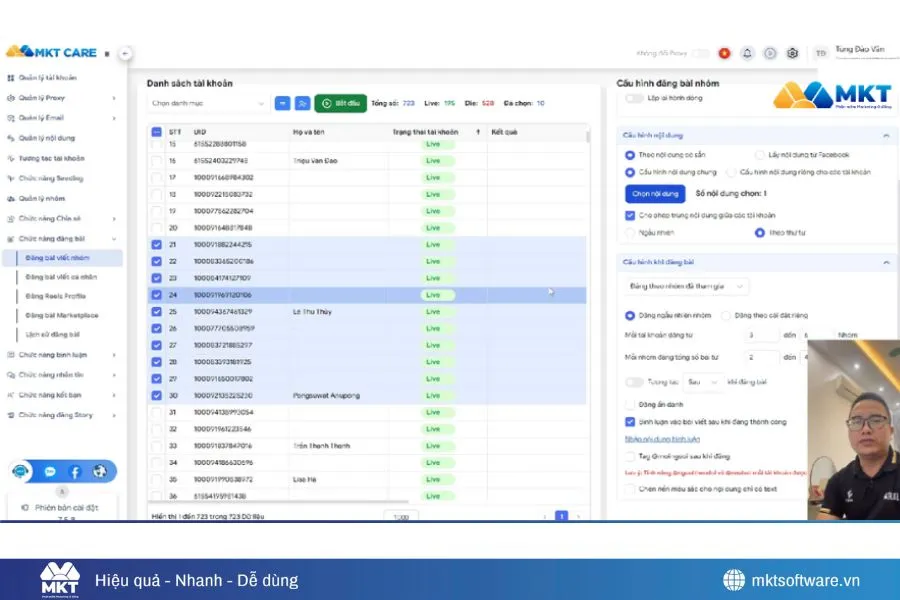The image size is (900, 600).
Task: Select 'Đăng Reels Profile' in the sidebar
Action: point(56,296)
